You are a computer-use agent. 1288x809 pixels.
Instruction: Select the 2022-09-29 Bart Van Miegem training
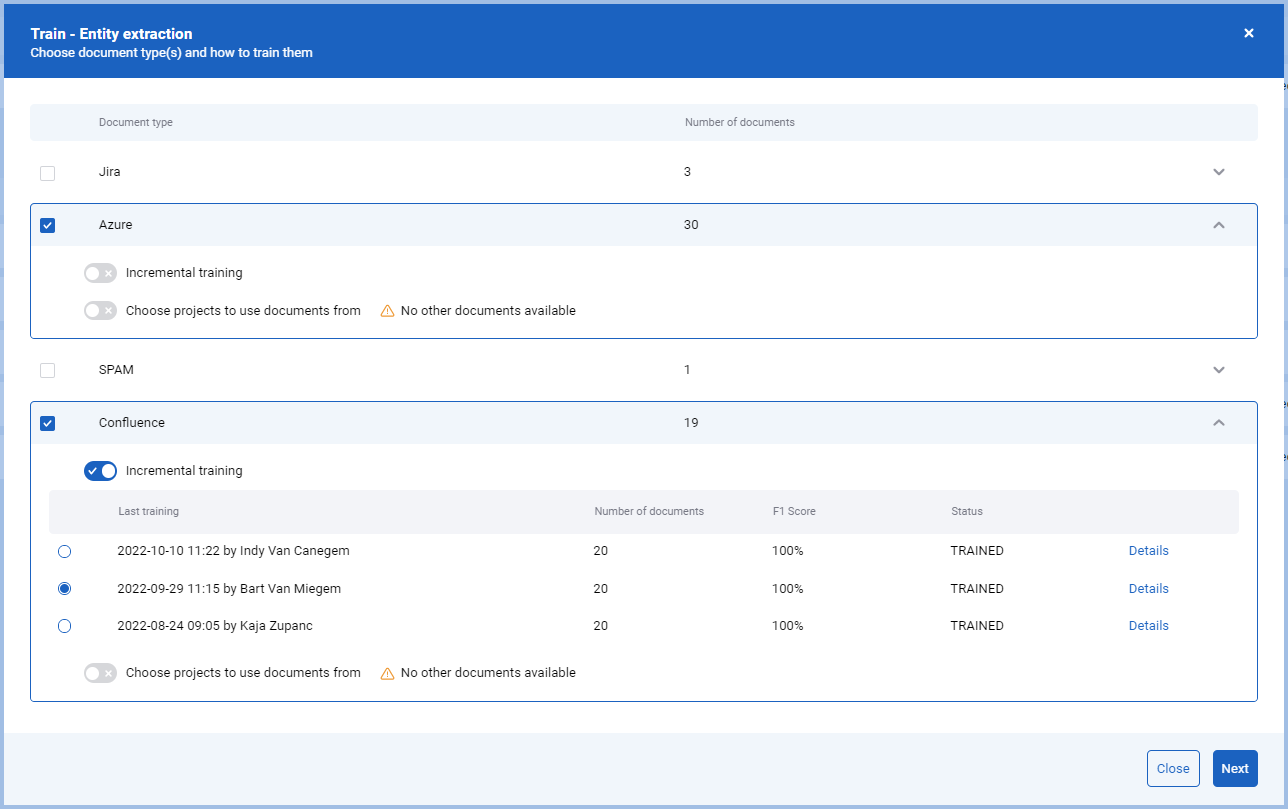65,589
